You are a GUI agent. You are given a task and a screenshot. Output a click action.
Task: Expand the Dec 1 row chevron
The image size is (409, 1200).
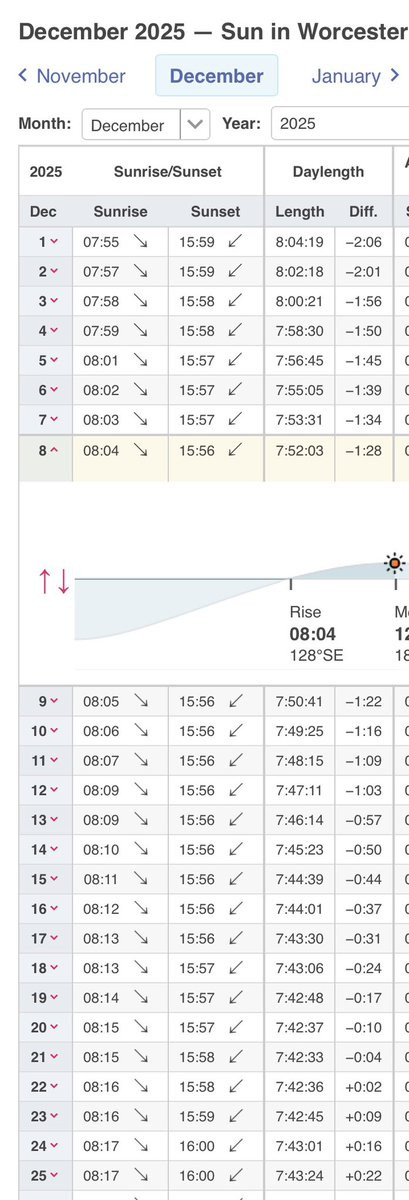(x=48, y=241)
